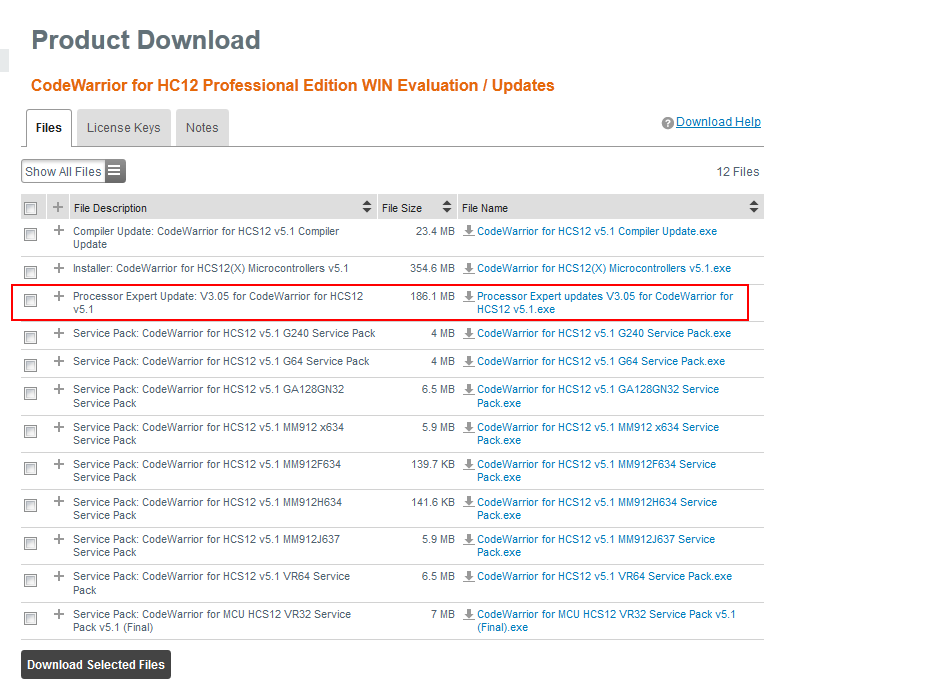Click download icon for VR32 Service Pack v5.1 (Final).exe
Viewport: 934px width, 685px height.
coord(469,614)
